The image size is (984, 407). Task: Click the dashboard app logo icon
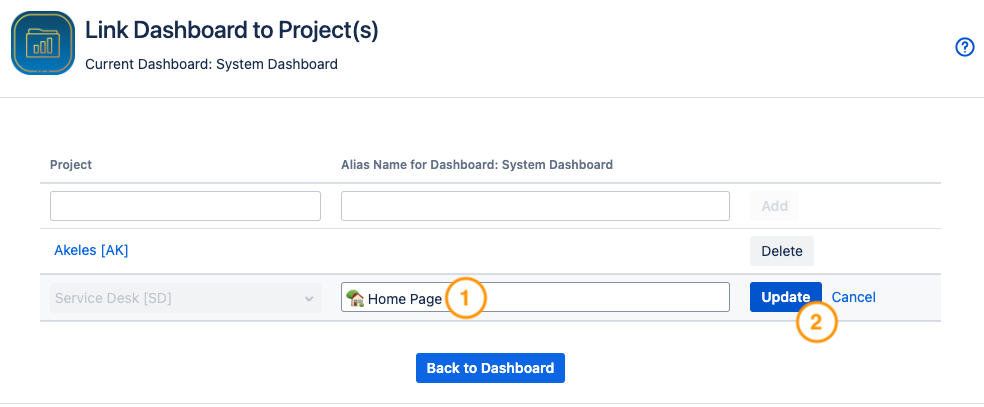click(43, 44)
